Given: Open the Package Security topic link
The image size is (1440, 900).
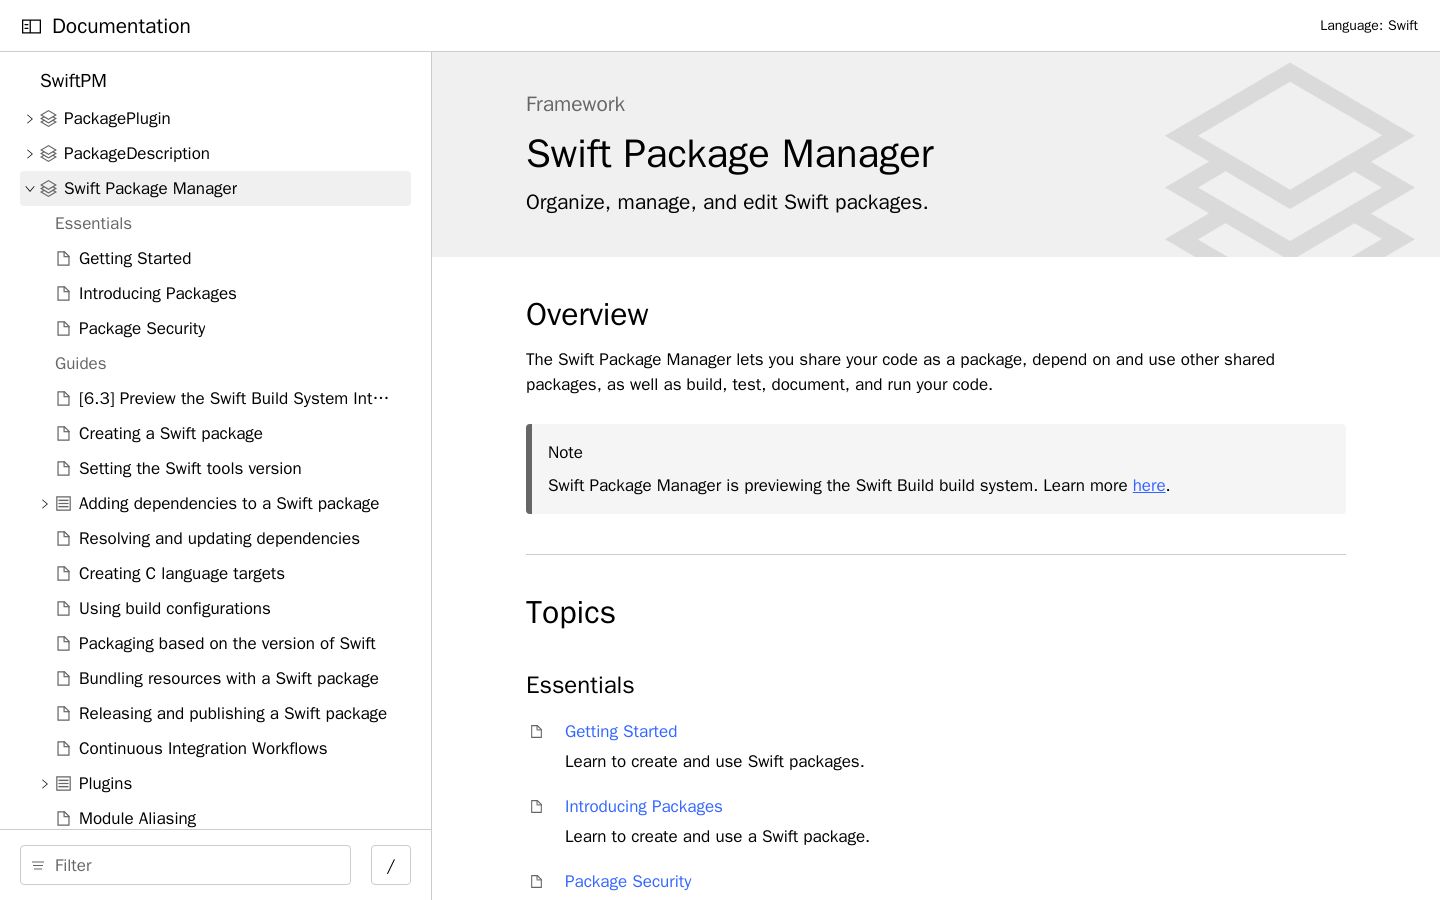Looking at the screenshot, I should (x=628, y=882).
